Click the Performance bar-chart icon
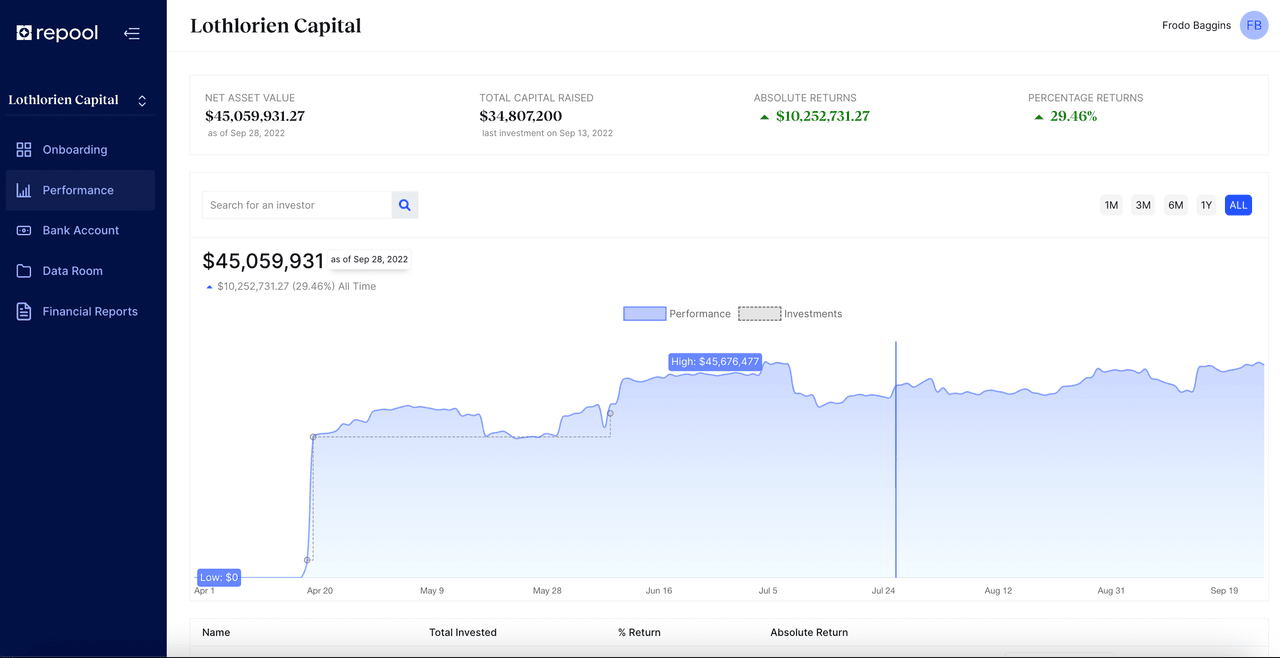This screenshot has width=1280, height=658. [24, 190]
